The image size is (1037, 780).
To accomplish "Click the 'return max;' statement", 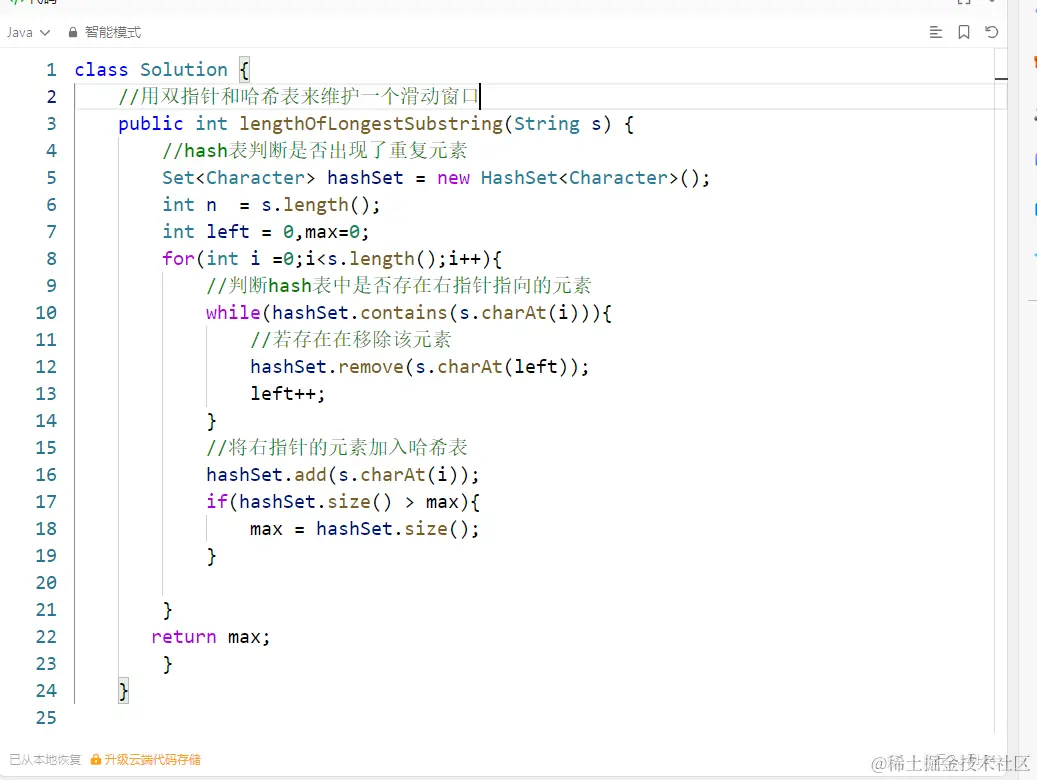I will click(211, 637).
